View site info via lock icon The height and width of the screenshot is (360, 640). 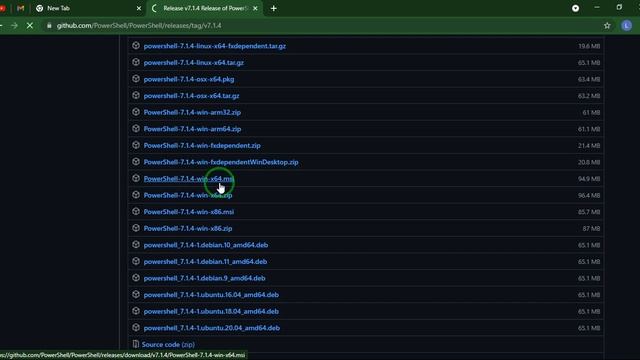coord(49,25)
